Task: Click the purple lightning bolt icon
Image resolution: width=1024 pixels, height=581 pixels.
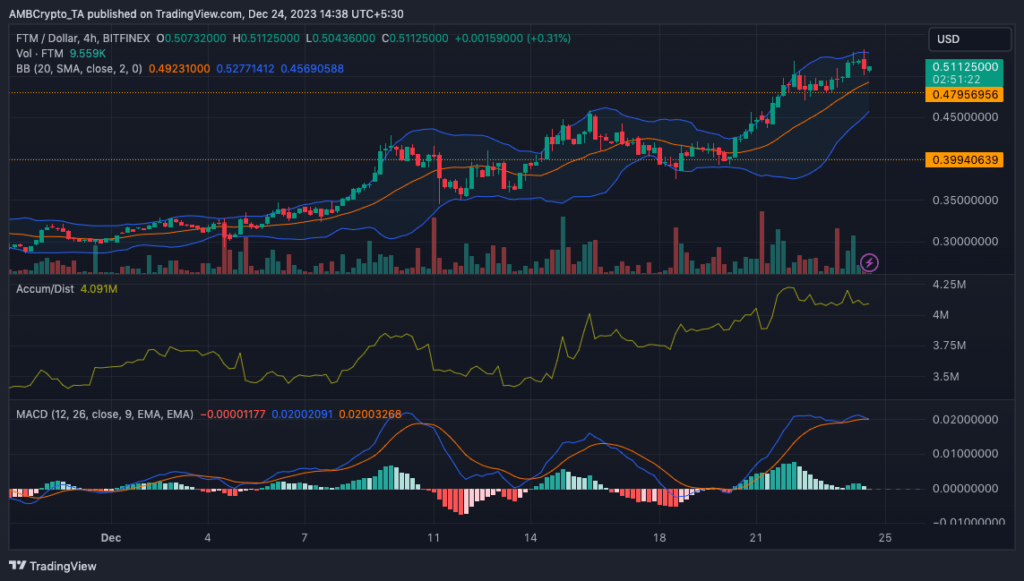Action: click(x=869, y=263)
